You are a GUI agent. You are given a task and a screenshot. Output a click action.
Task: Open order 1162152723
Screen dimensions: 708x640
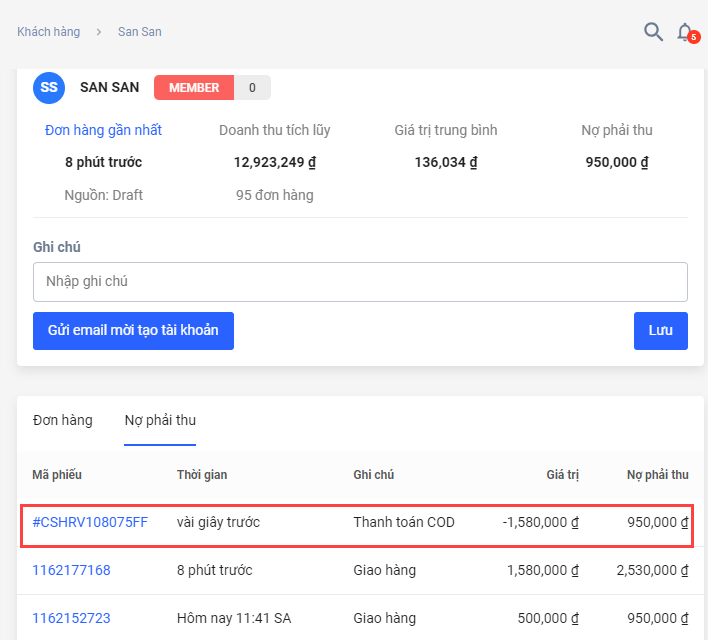click(71, 618)
